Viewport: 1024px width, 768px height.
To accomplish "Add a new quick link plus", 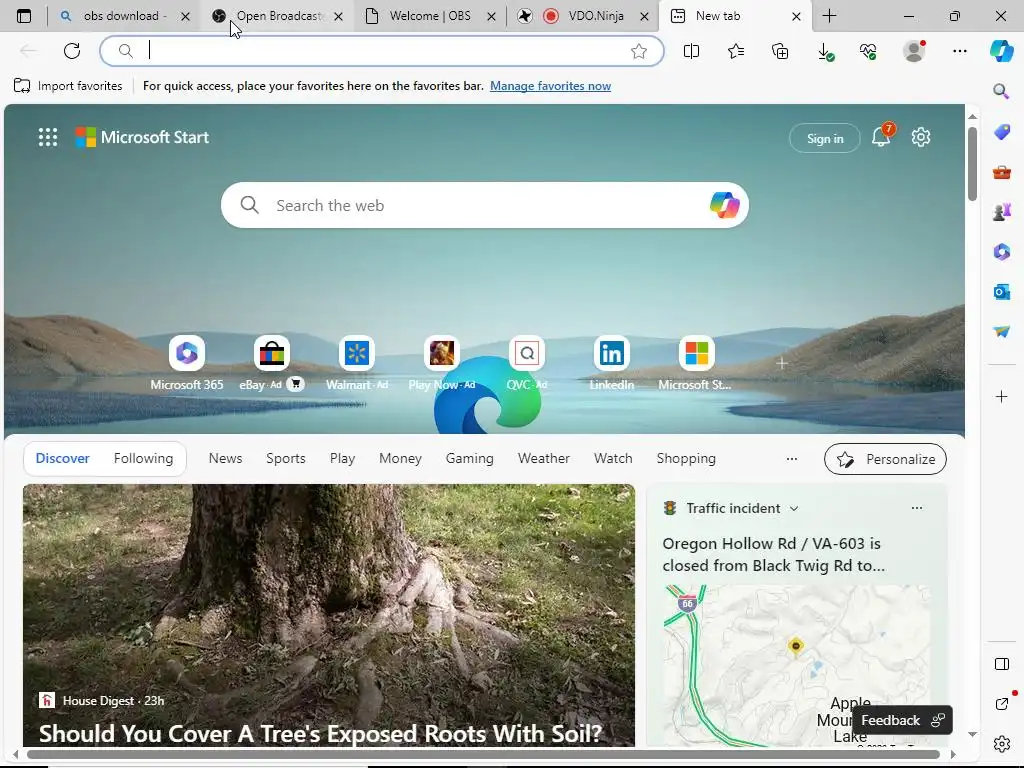I will click(x=782, y=363).
